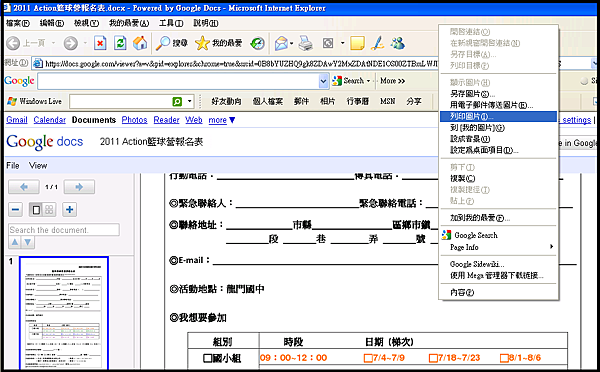Open Gmail link
Image resolution: width=600 pixels, height=372 pixels.
[17, 120]
